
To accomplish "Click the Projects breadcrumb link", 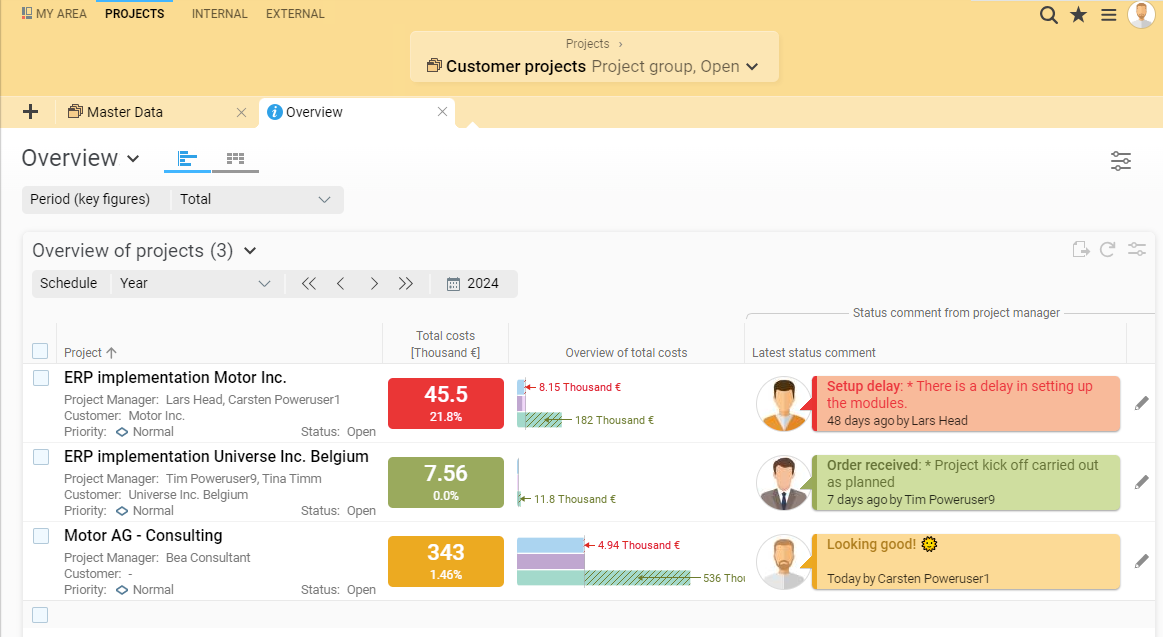I will point(587,44).
